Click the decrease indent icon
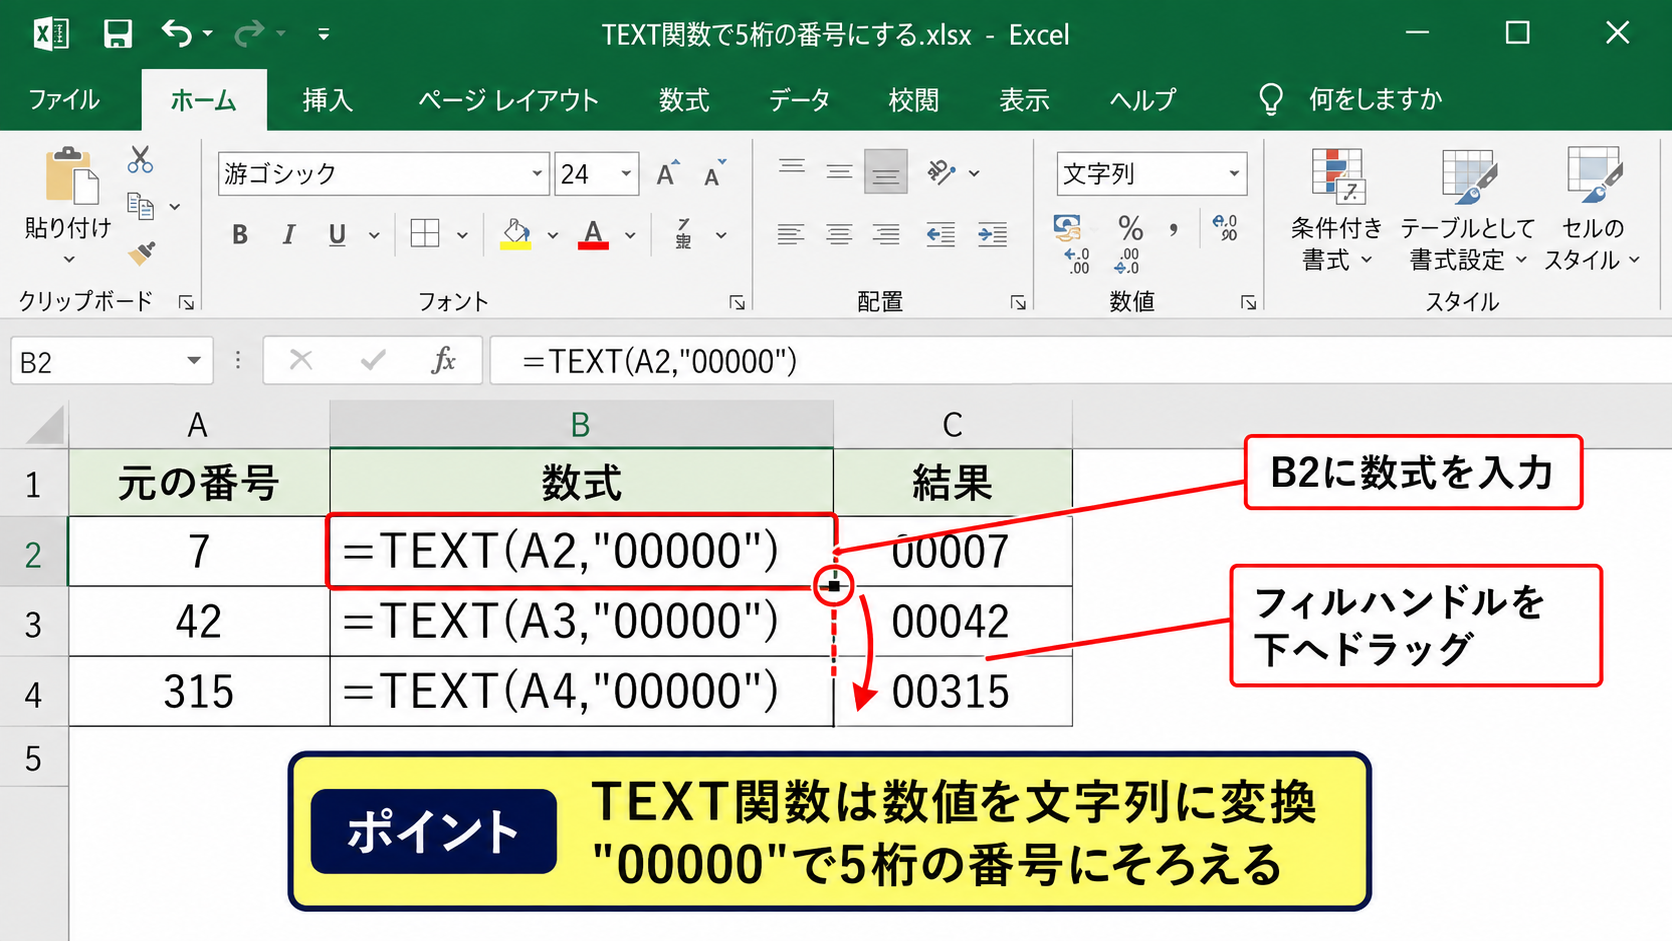 click(941, 235)
